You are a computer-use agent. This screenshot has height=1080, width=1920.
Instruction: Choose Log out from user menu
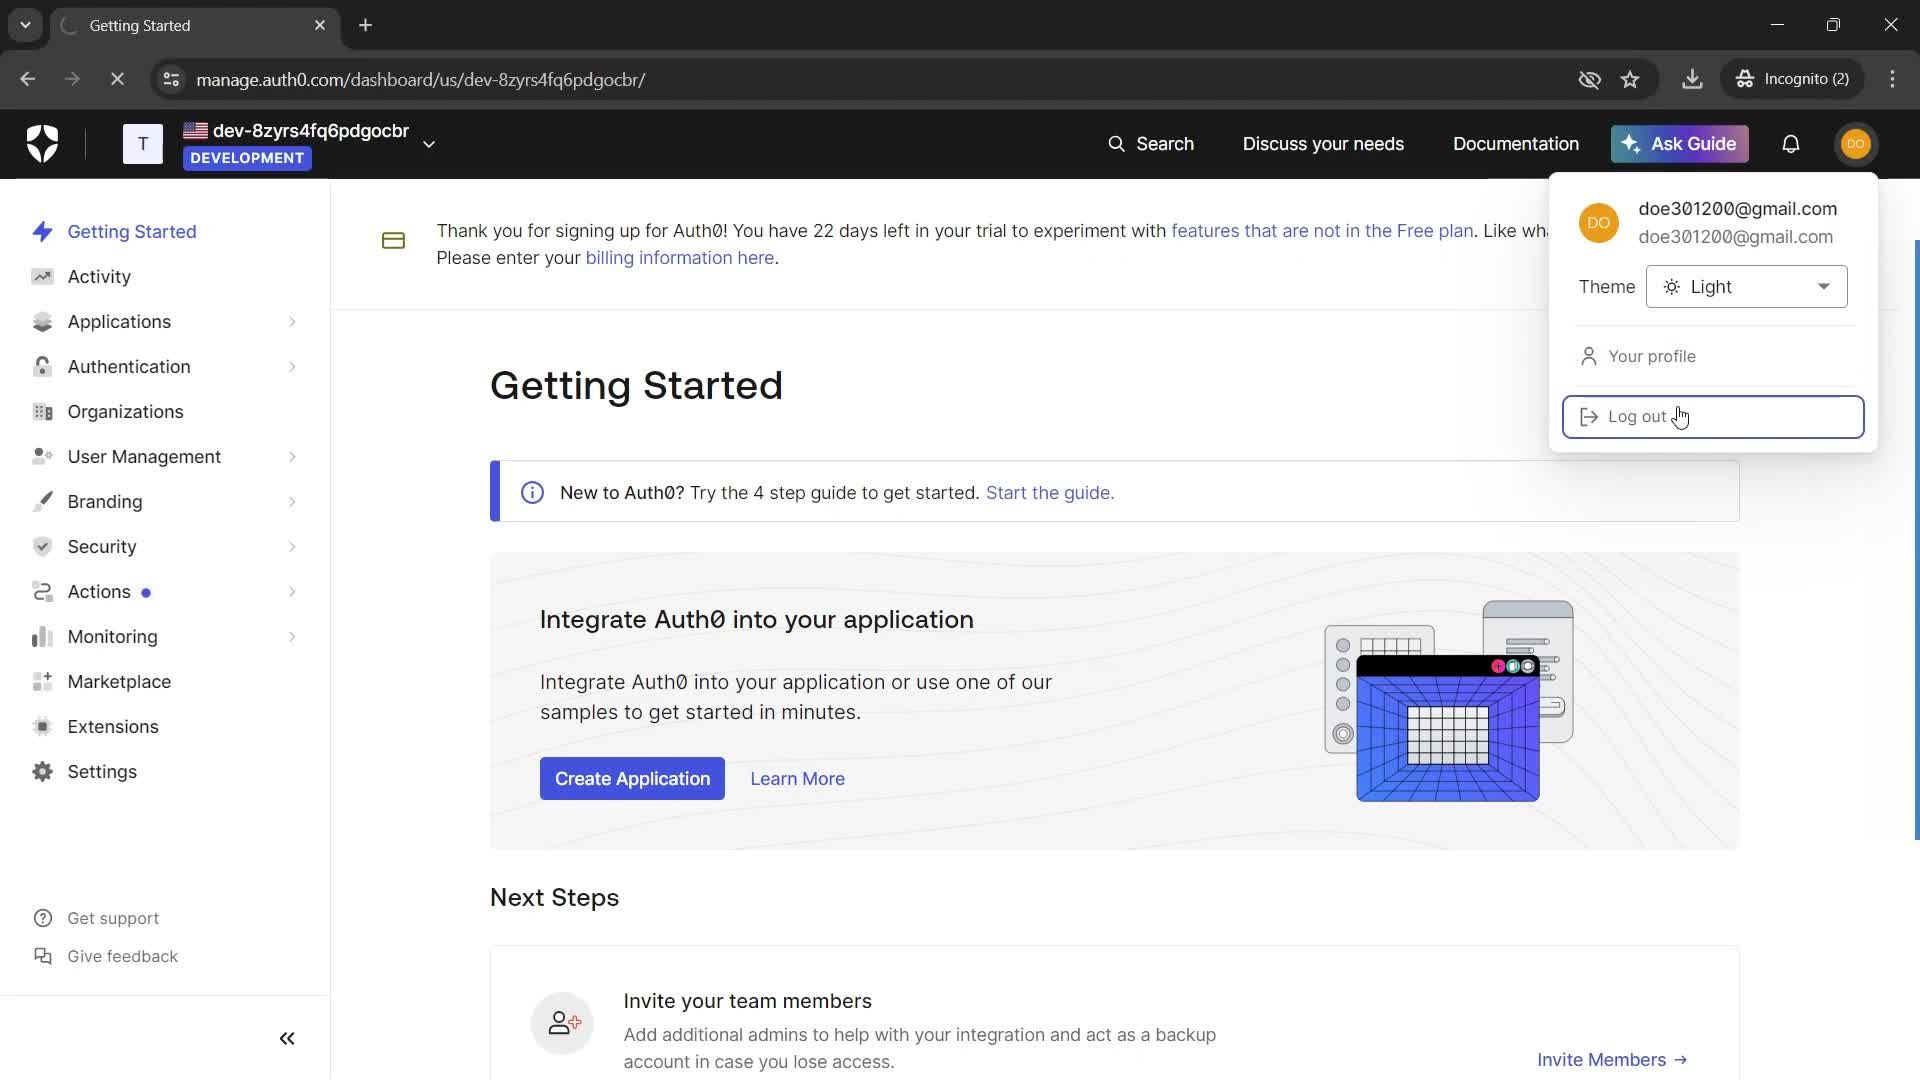click(1712, 417)
